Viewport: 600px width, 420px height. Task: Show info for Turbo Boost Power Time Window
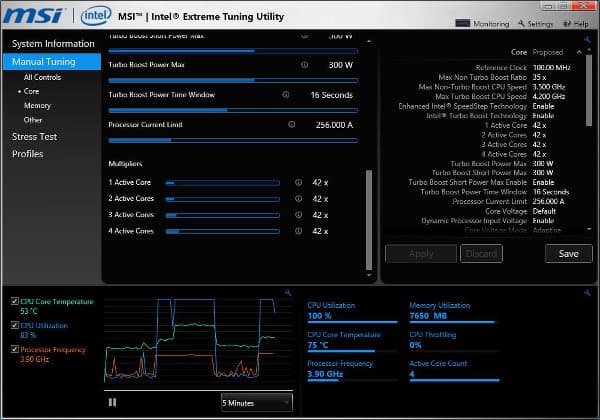tap(286, 94)
